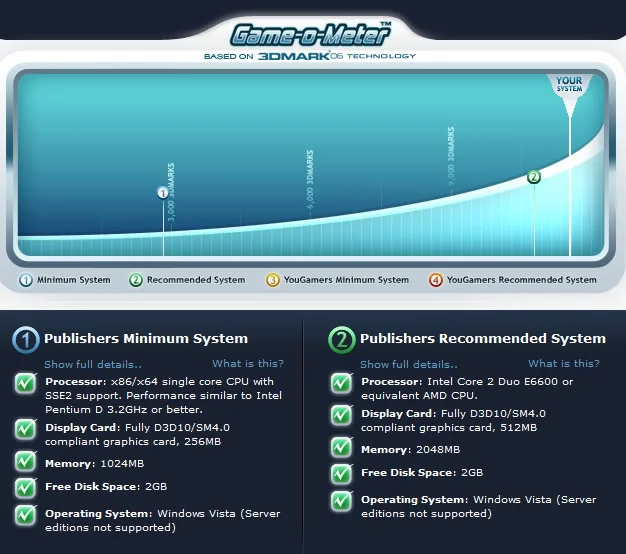Click the Recommended System Memory 2048MB check icon
This screenshot has width=626, height=554.
tap(342, 447)
